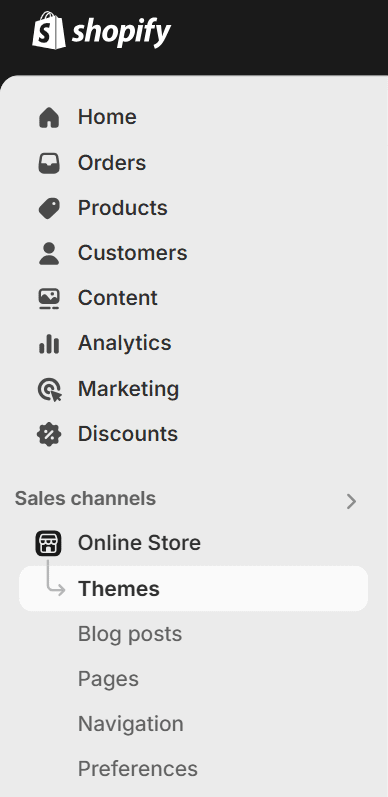Click the Home house icon
This screenshot has width=388, height=797.
(49, 117)
